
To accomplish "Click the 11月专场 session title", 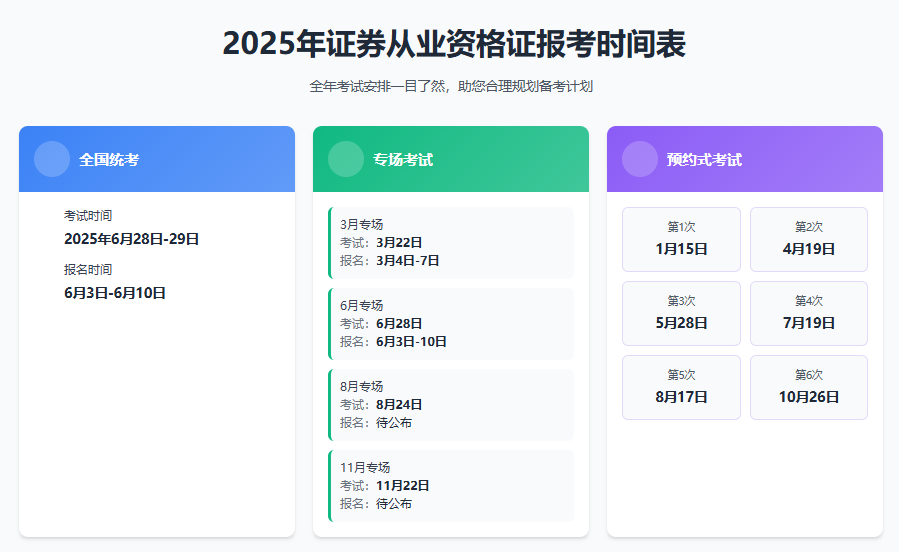I will 365,468.
